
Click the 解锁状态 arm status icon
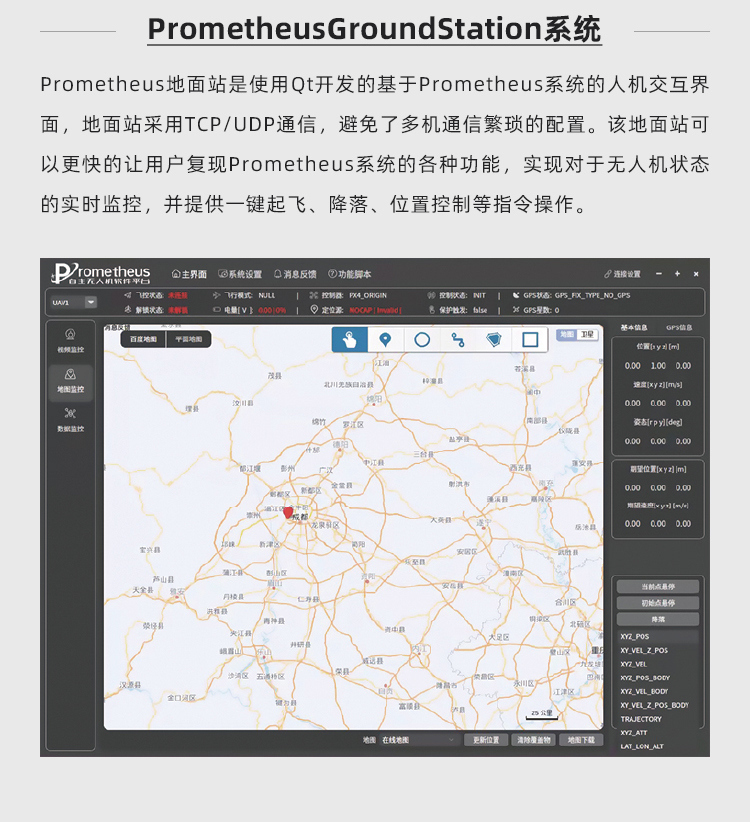coord(127,310)
